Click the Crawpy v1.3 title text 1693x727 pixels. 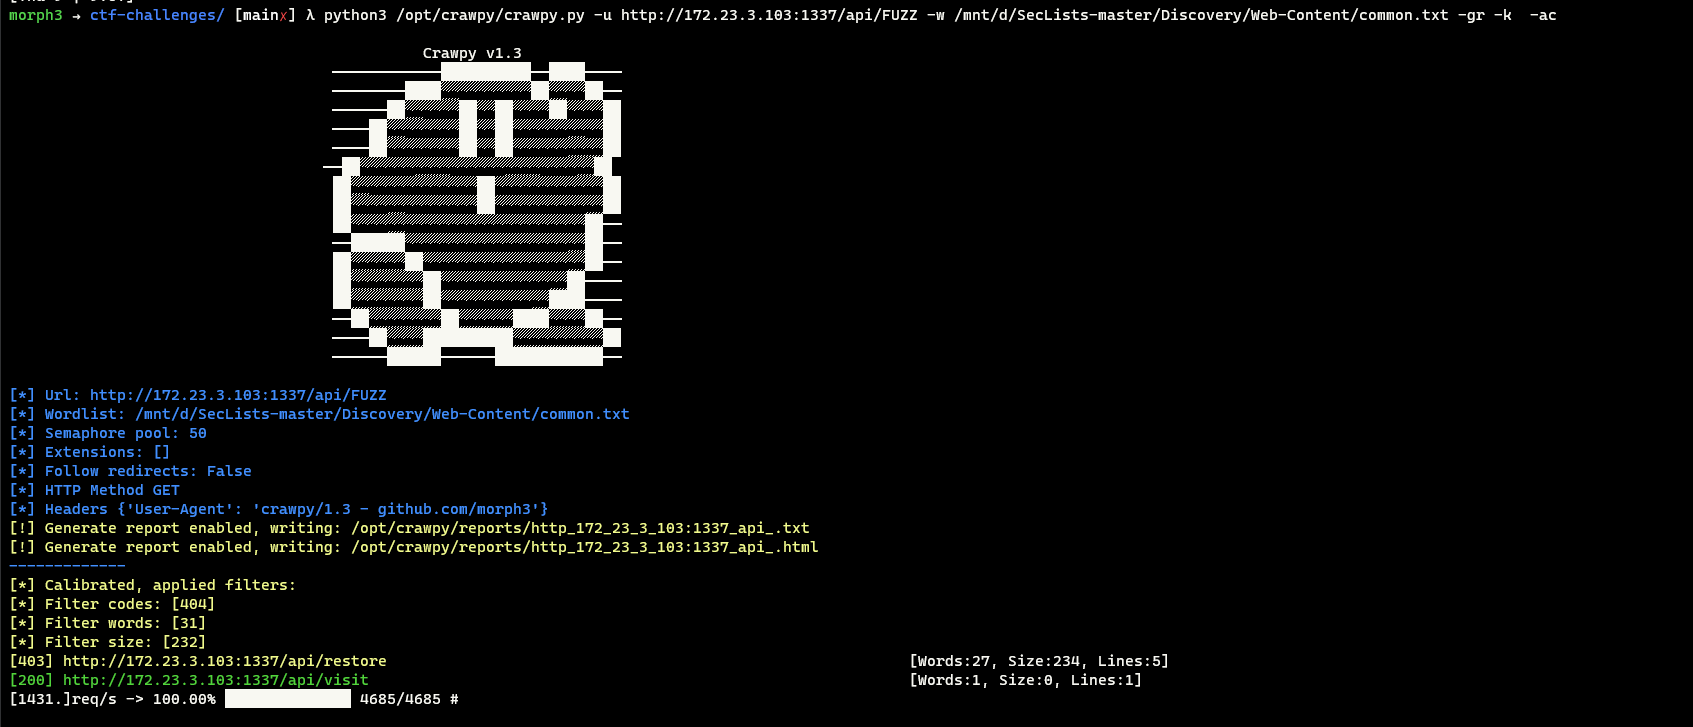point(472,53)
